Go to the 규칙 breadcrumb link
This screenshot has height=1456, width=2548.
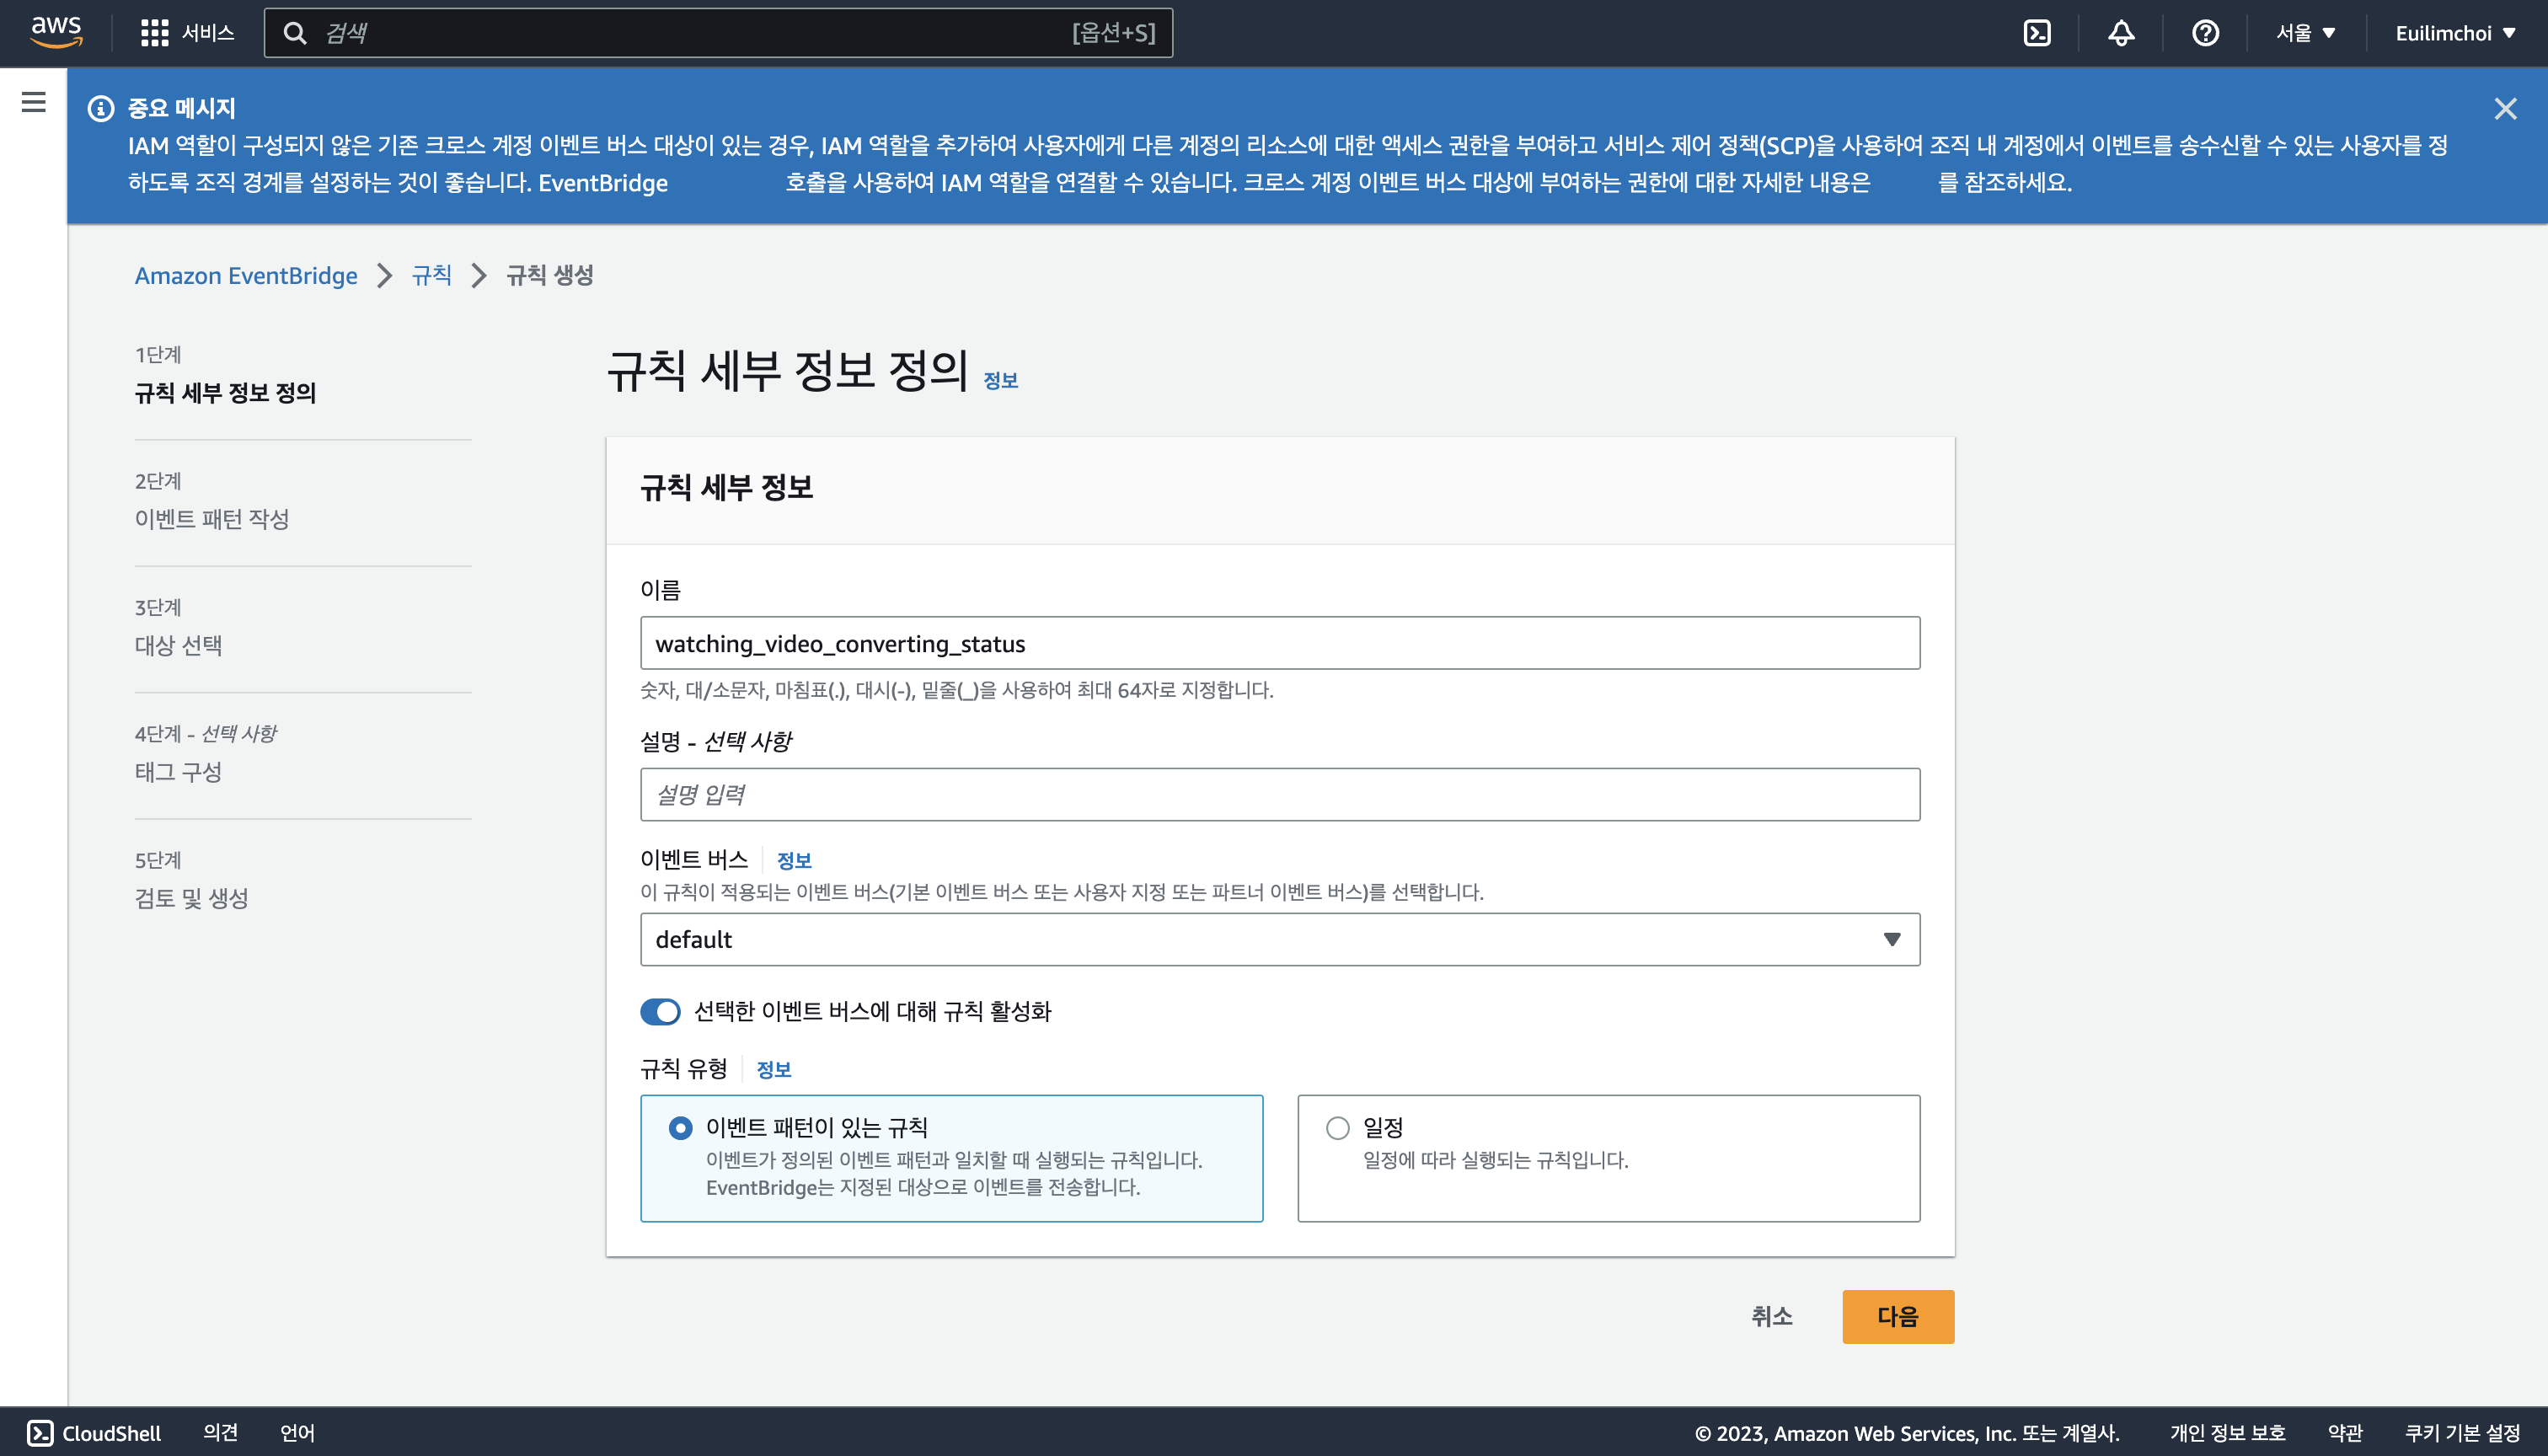click(x=431, y=275)
